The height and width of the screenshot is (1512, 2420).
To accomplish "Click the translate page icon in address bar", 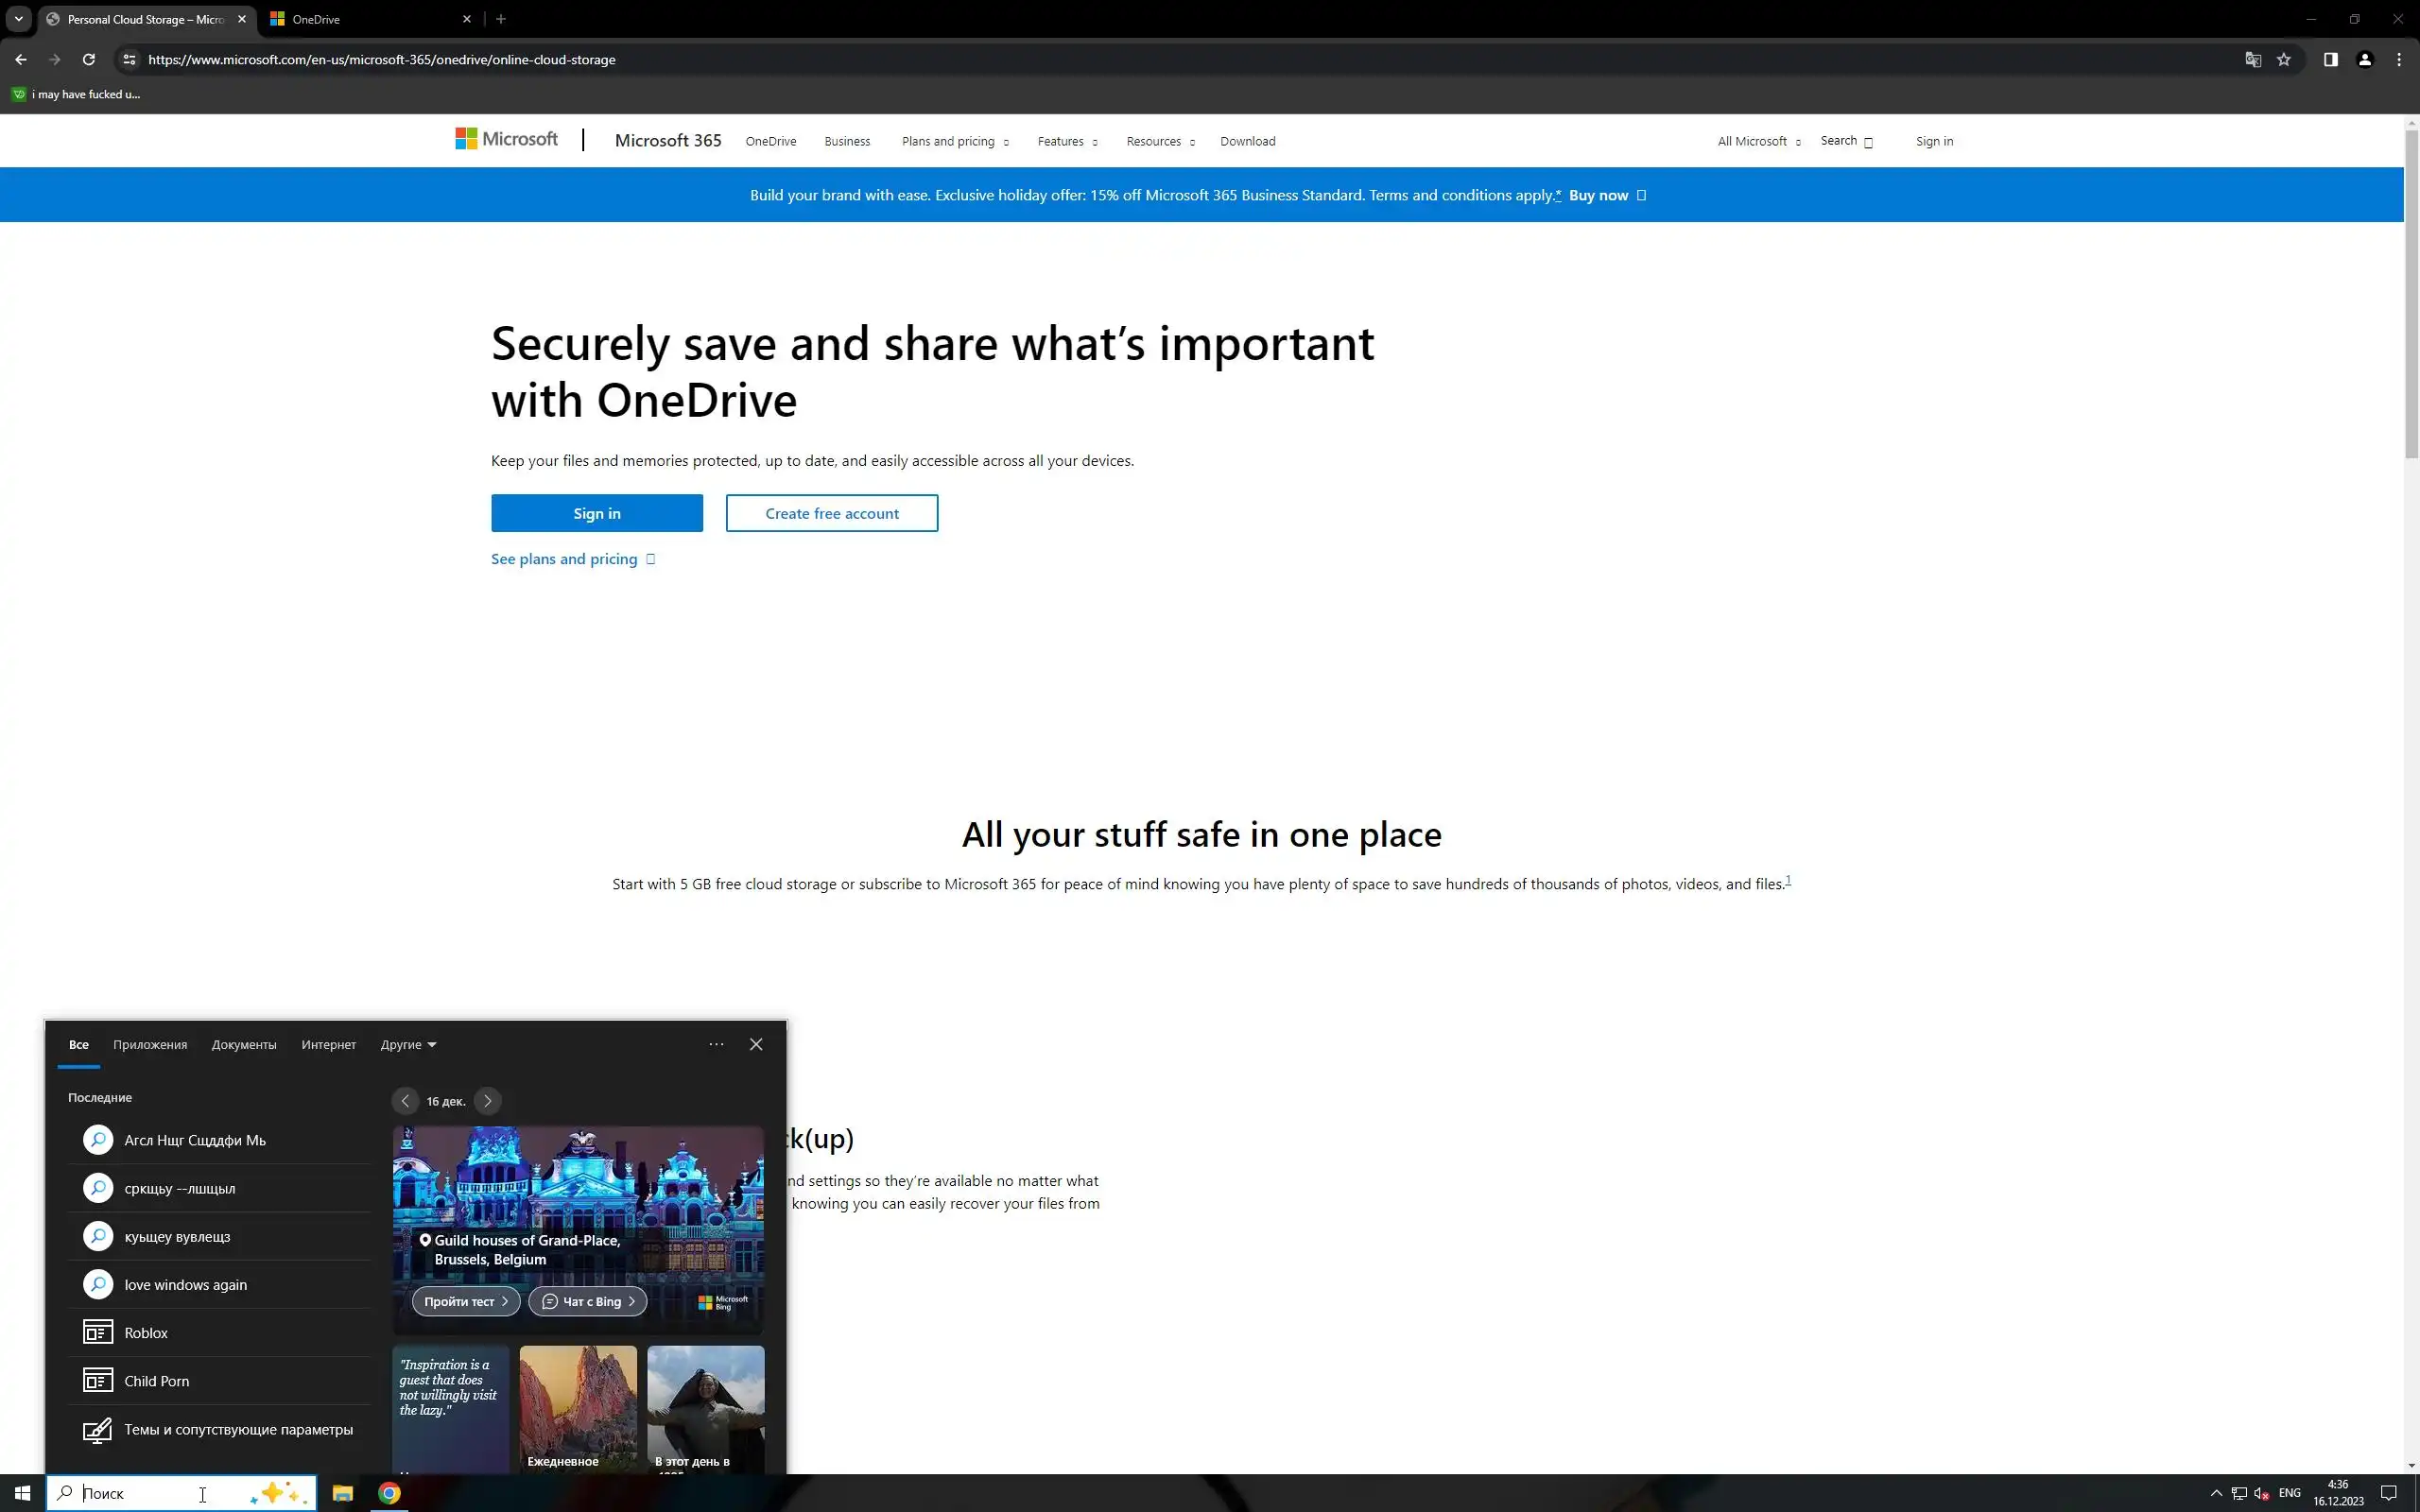I will coord(2253,59).
